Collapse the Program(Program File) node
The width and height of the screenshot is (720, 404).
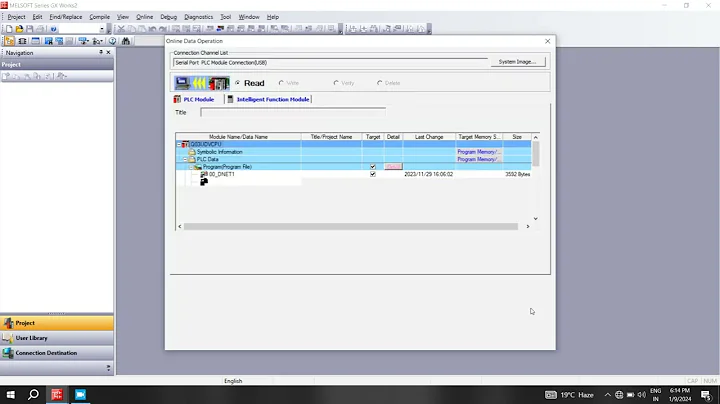pos(191,167)
